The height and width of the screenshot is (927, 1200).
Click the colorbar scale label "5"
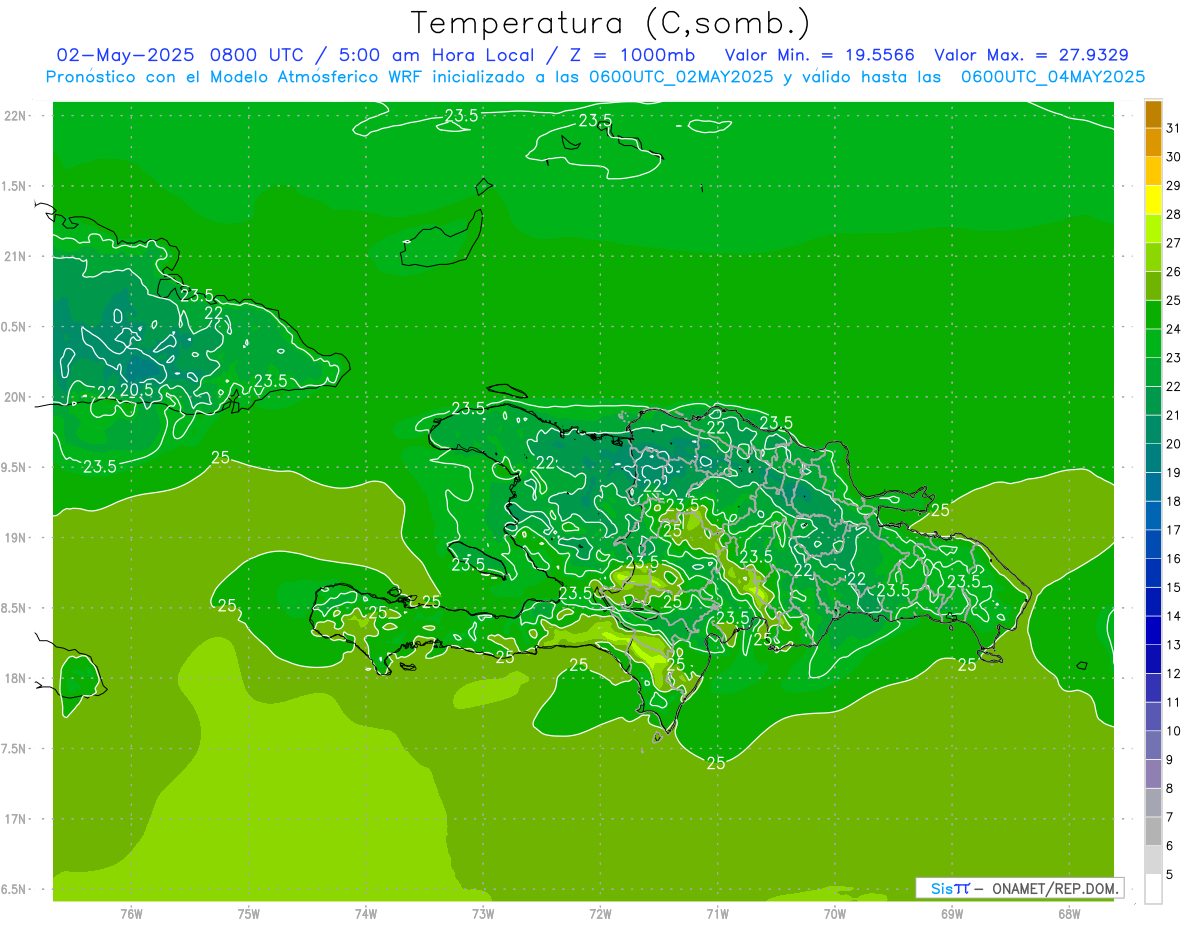(1170, 875)
